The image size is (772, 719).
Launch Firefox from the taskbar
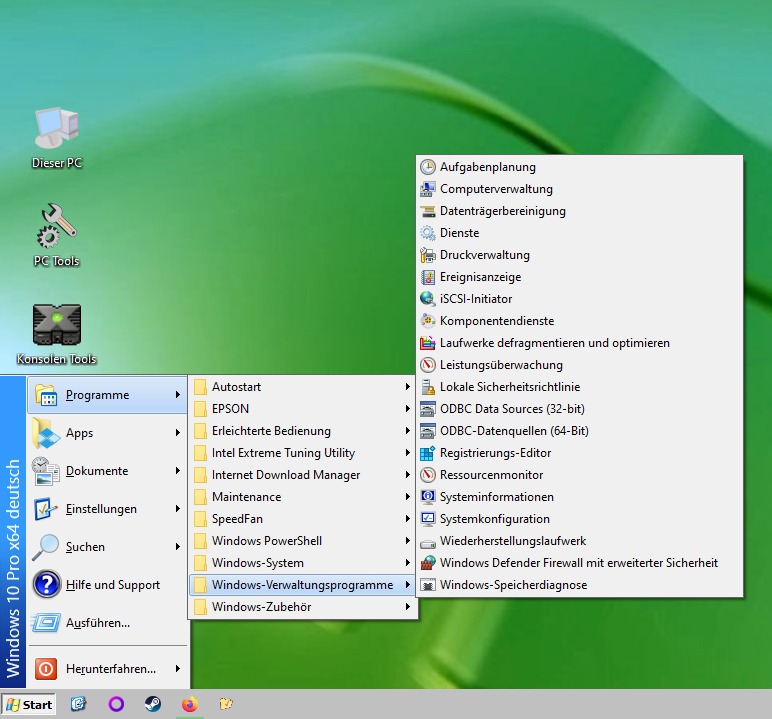point(190,704)
